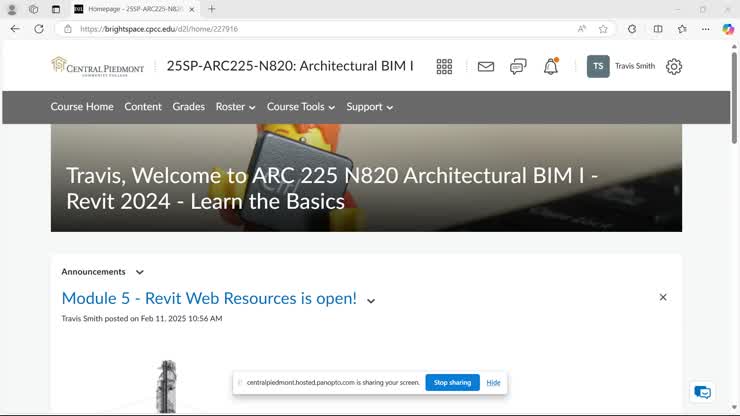
Task: Open subscription alerts chat bubbles icon
Action: point(518,67)
